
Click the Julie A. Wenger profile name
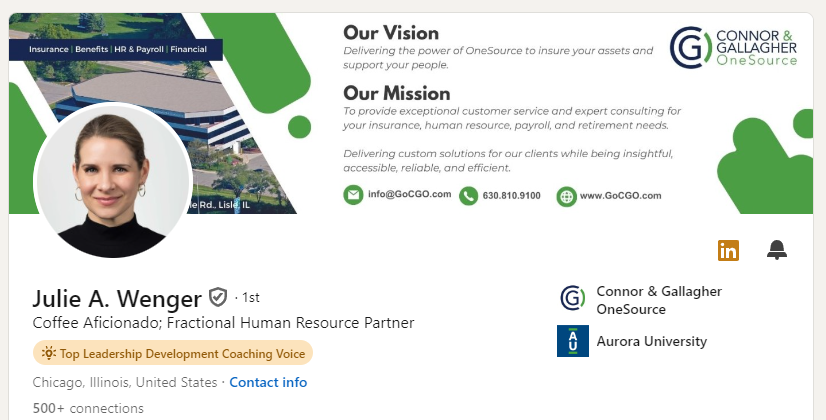117,298
